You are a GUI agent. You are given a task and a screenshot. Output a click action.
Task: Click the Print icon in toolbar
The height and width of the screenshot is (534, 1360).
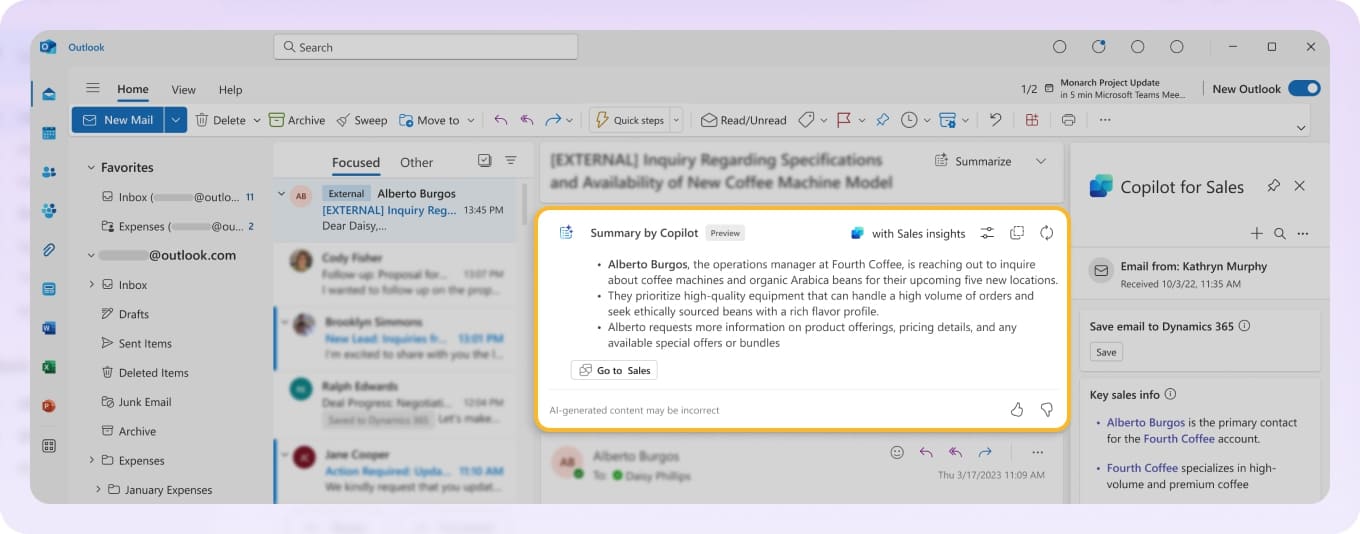1068,120
